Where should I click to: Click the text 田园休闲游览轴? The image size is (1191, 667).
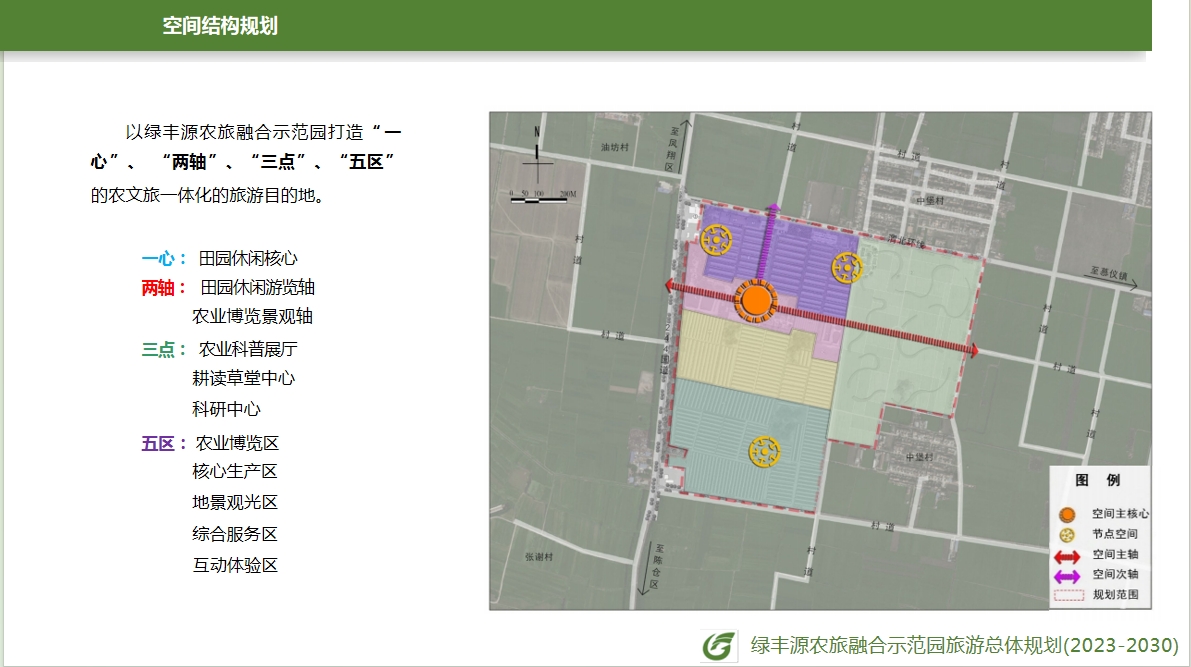(257, 288)
